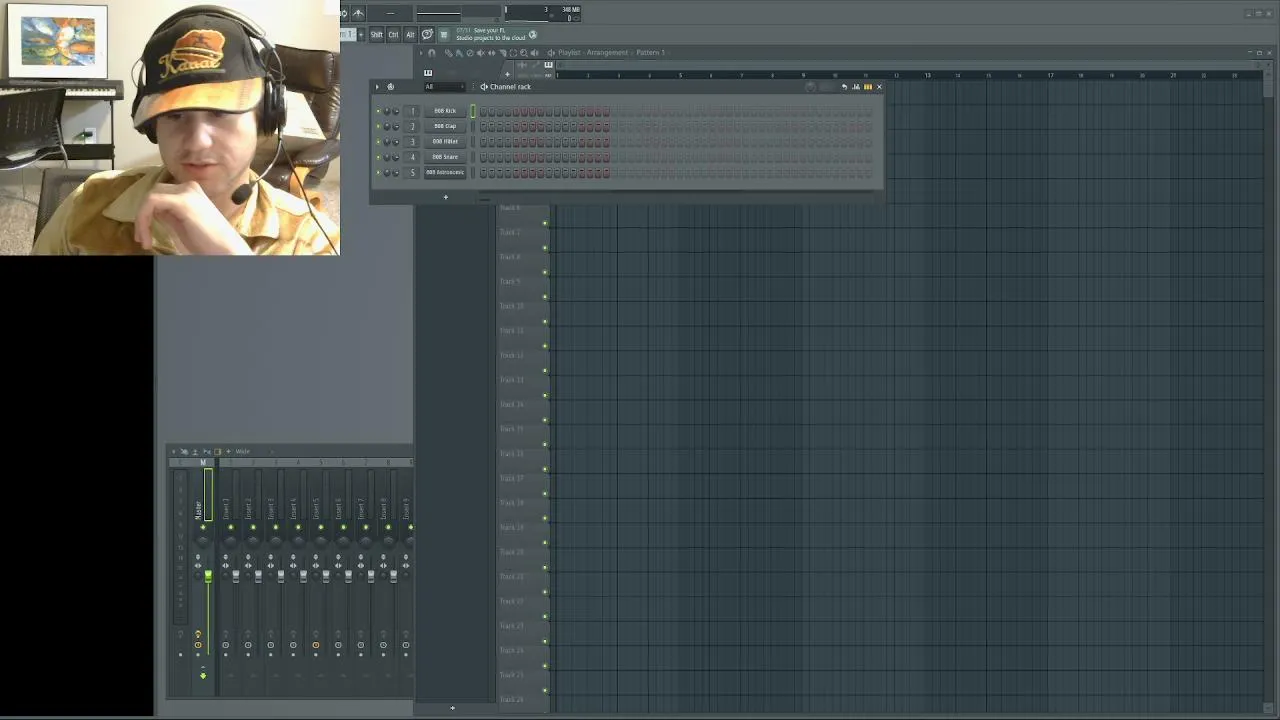Image resolution: width=1280 pixels, height=720 pixels.
Task: Open the Channel rack options menu arrow
Action: (x=378, y=87)
